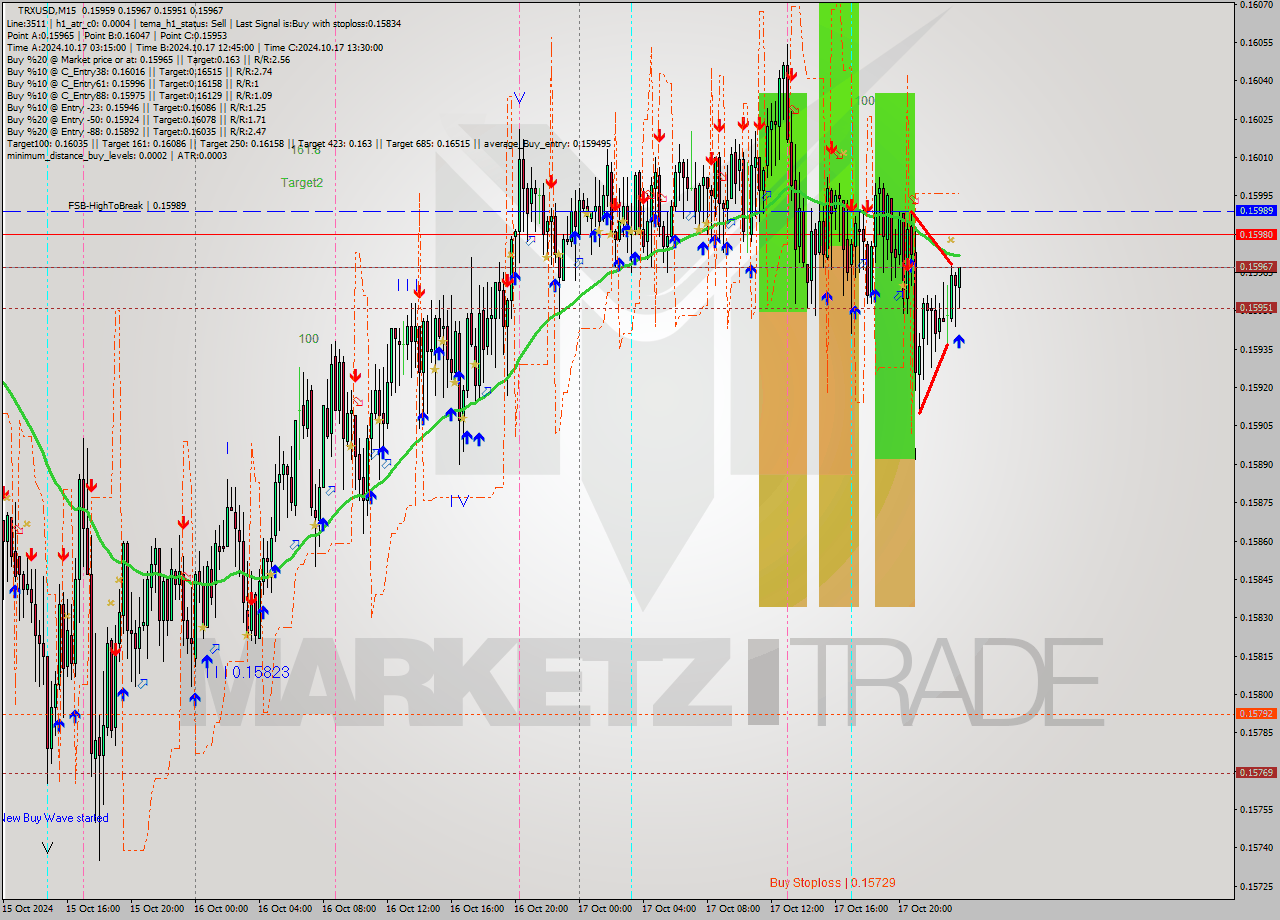Screen dimensions: 1280x920
Task: Click the 'minimum_distance_buy_levels: 0.0002' line
Action: pyautogui.click(x=117, y=155)
